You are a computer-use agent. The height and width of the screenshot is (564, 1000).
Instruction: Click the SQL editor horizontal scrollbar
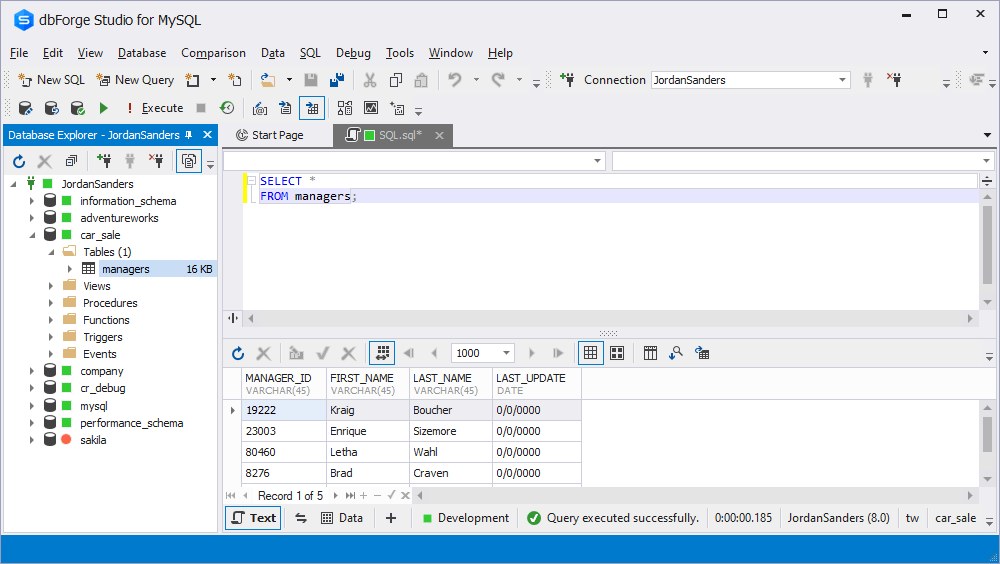(x=610, y=318)
